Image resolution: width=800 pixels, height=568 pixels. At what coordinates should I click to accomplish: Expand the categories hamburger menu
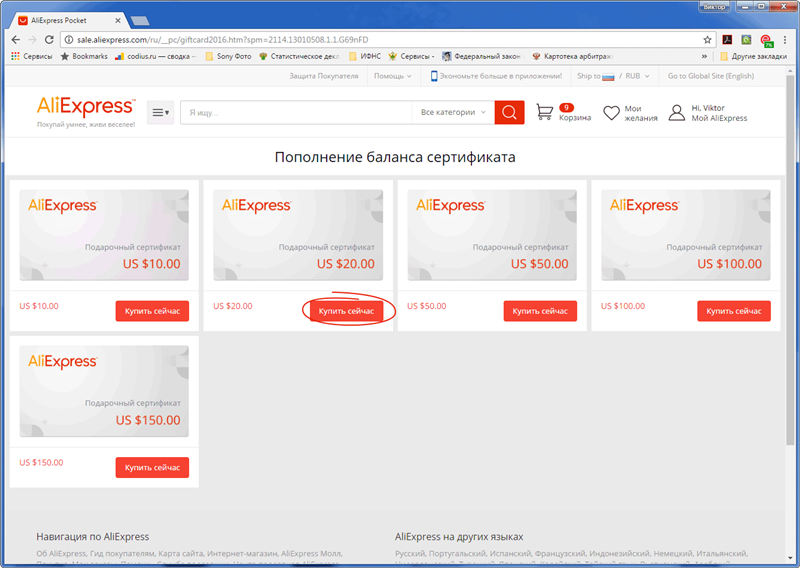click(160, 113)
